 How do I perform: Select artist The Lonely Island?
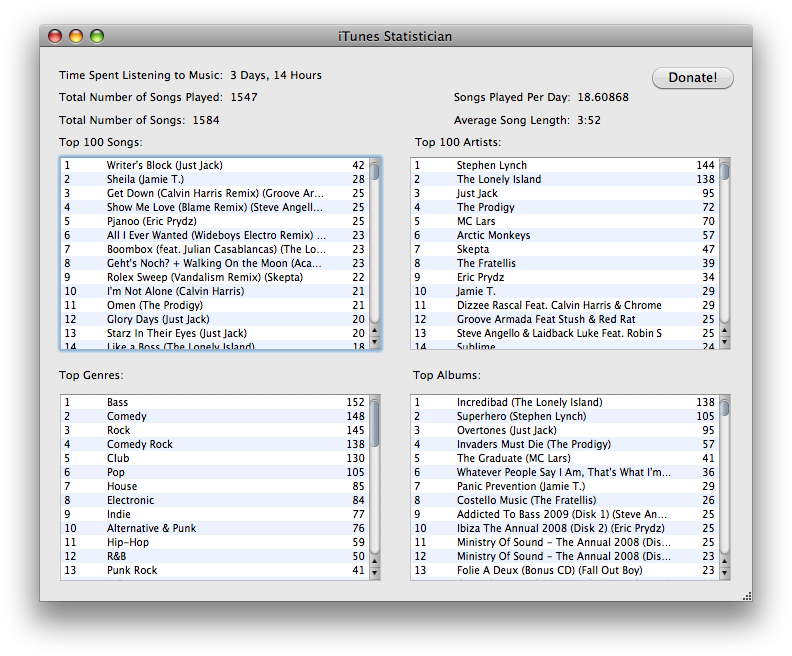pyautogui.click(x=565, y=179)
